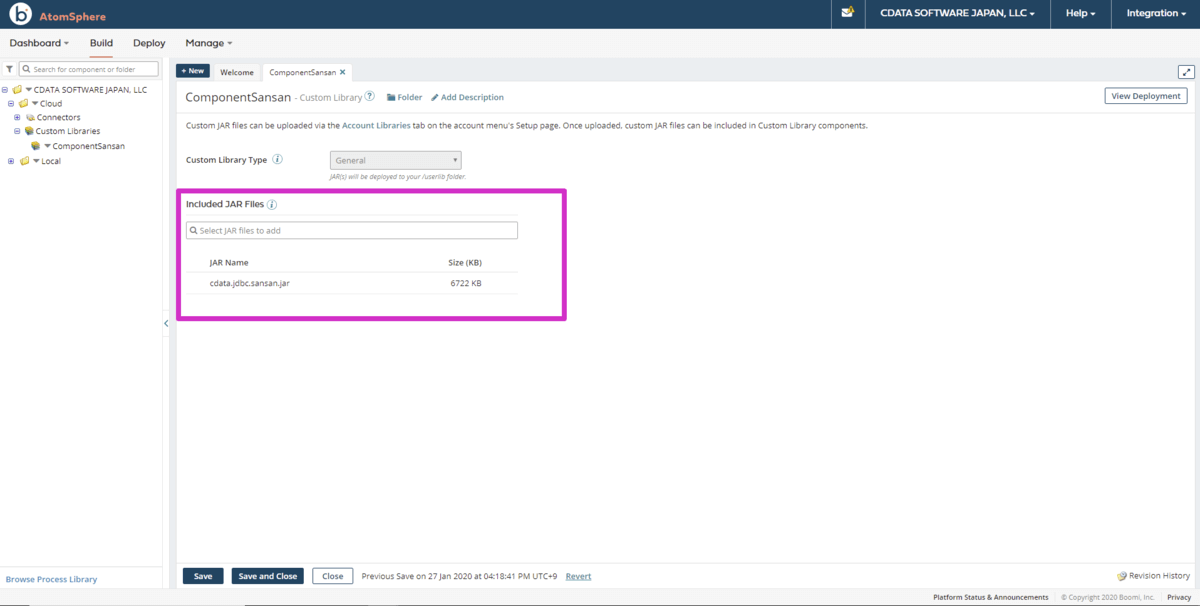Click the Custom Library help question icon

(x=370, y=97)
